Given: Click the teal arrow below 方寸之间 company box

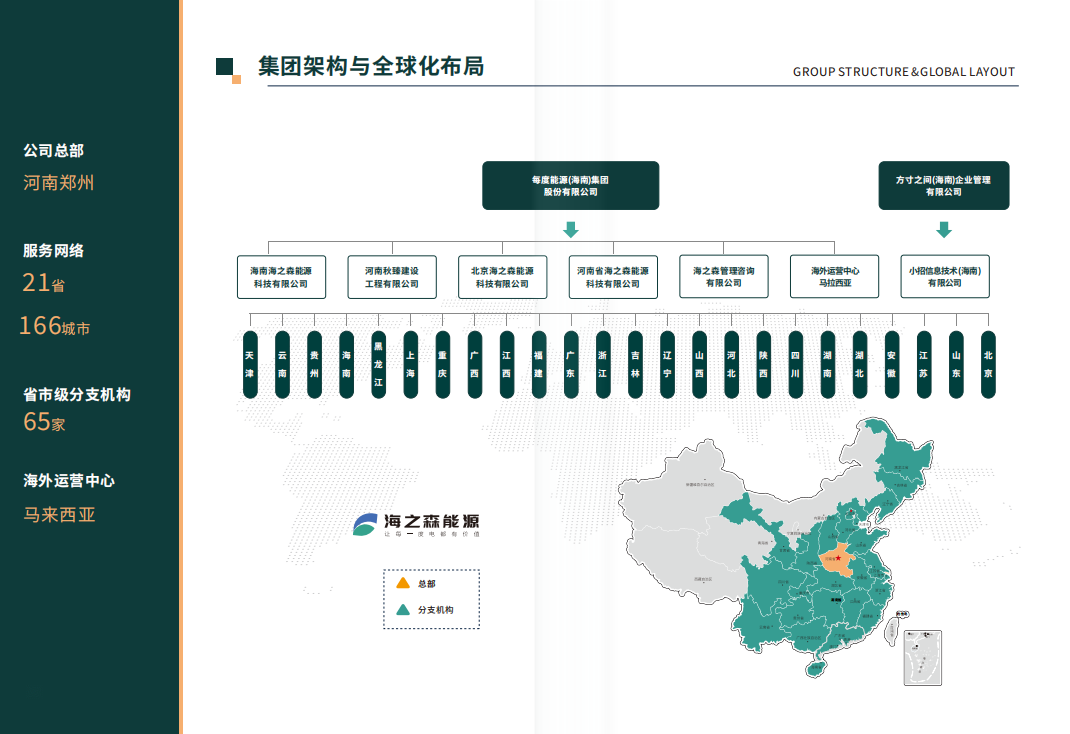Looking at the screenshot, I should 944,230.
